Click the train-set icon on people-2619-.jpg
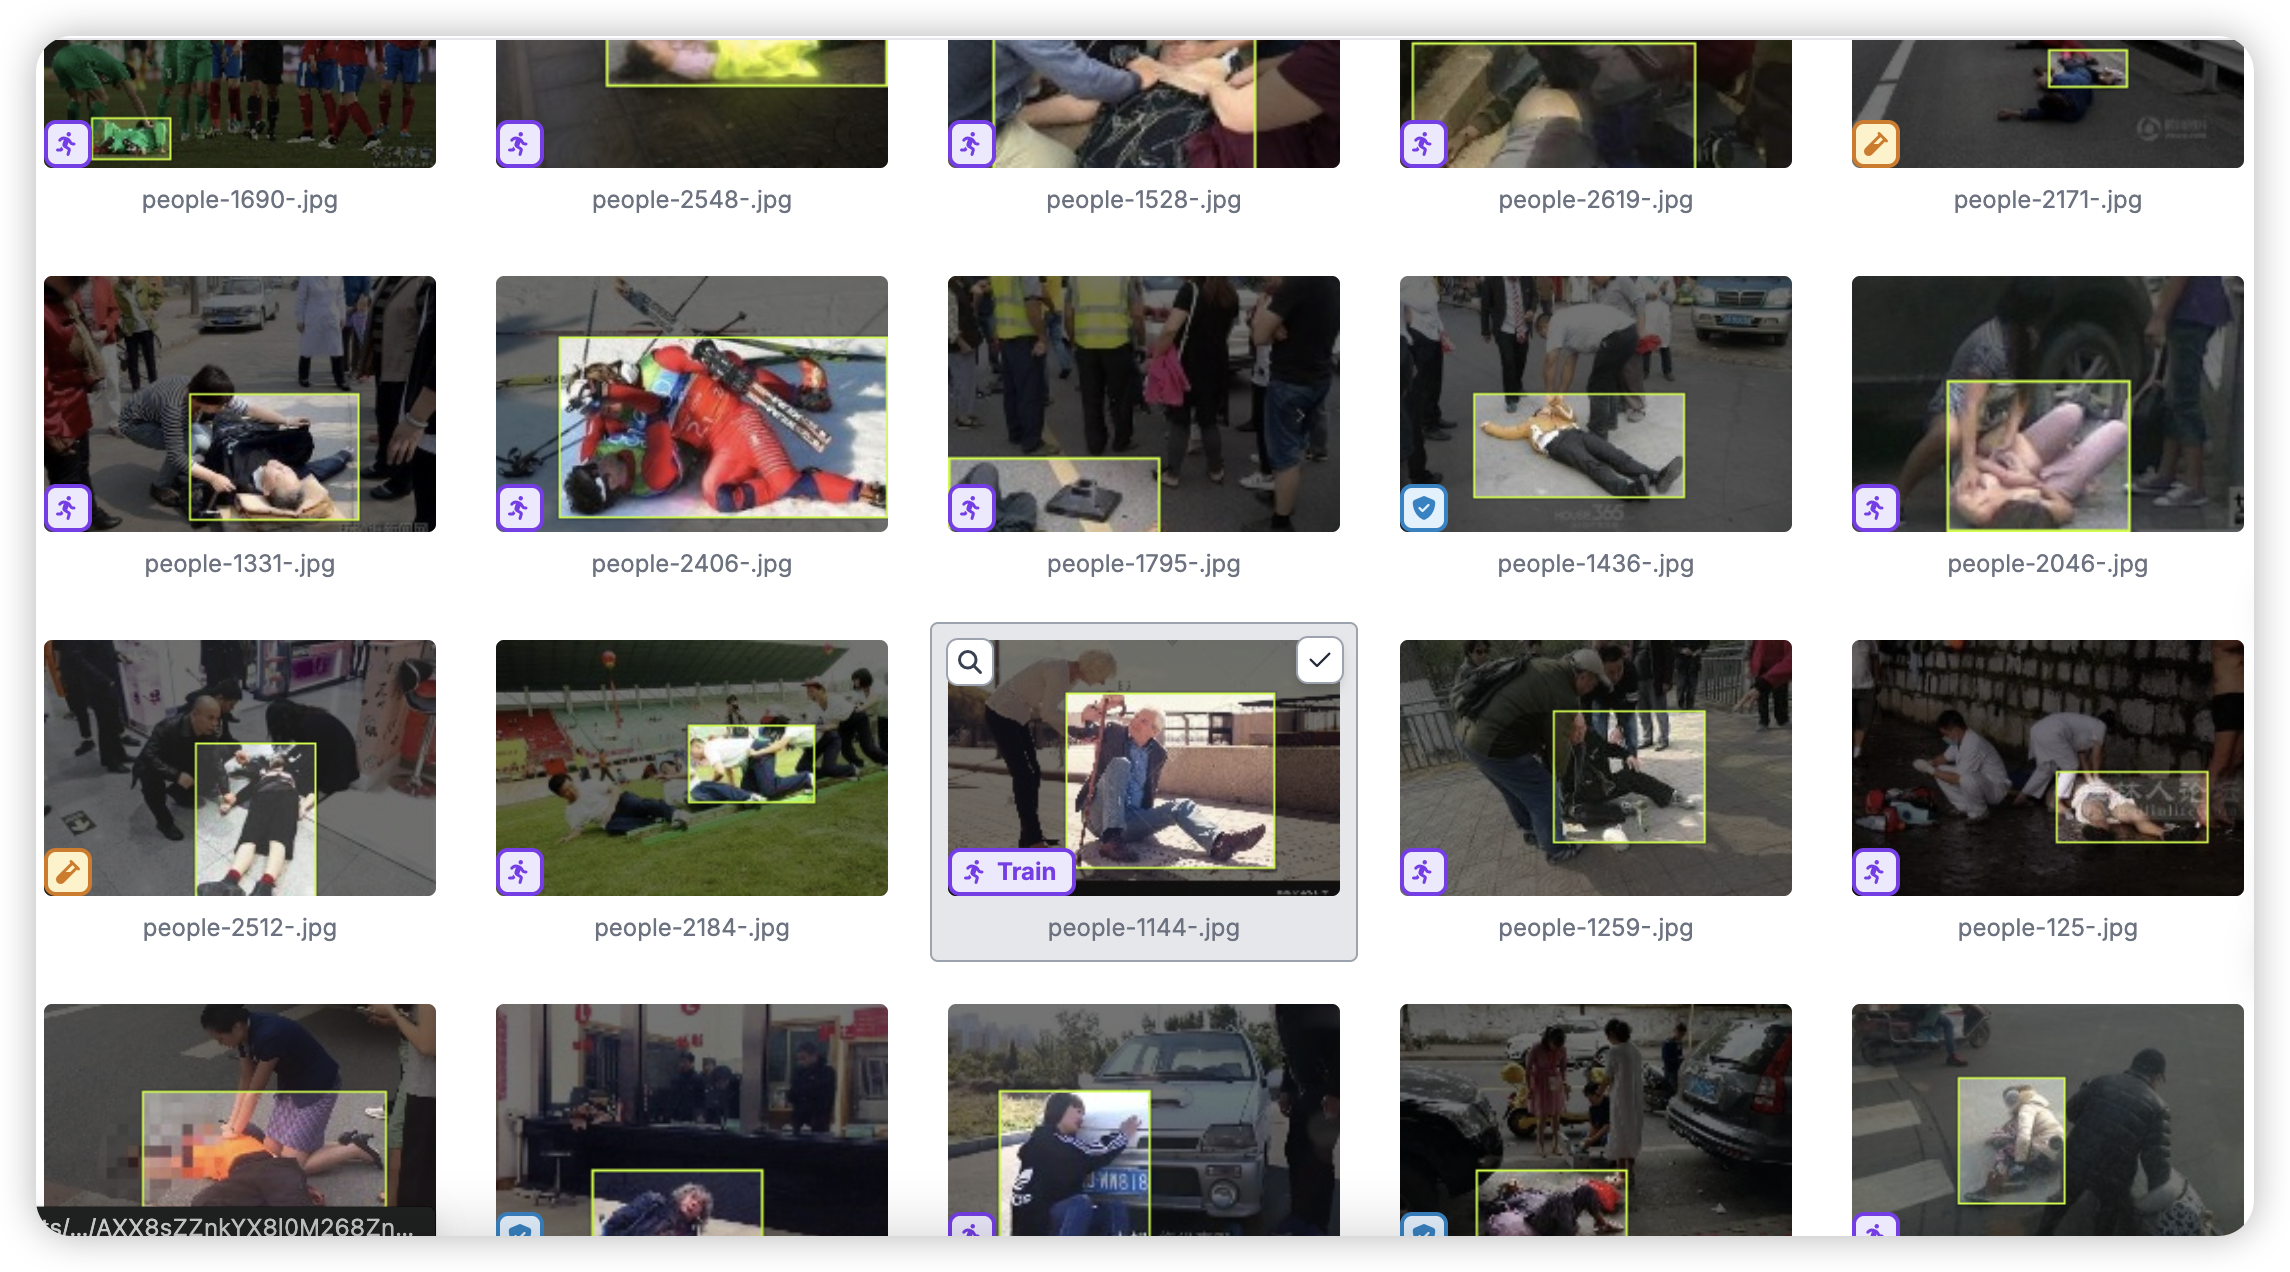2290x1272 pixels. click(x=1423, y=144)
